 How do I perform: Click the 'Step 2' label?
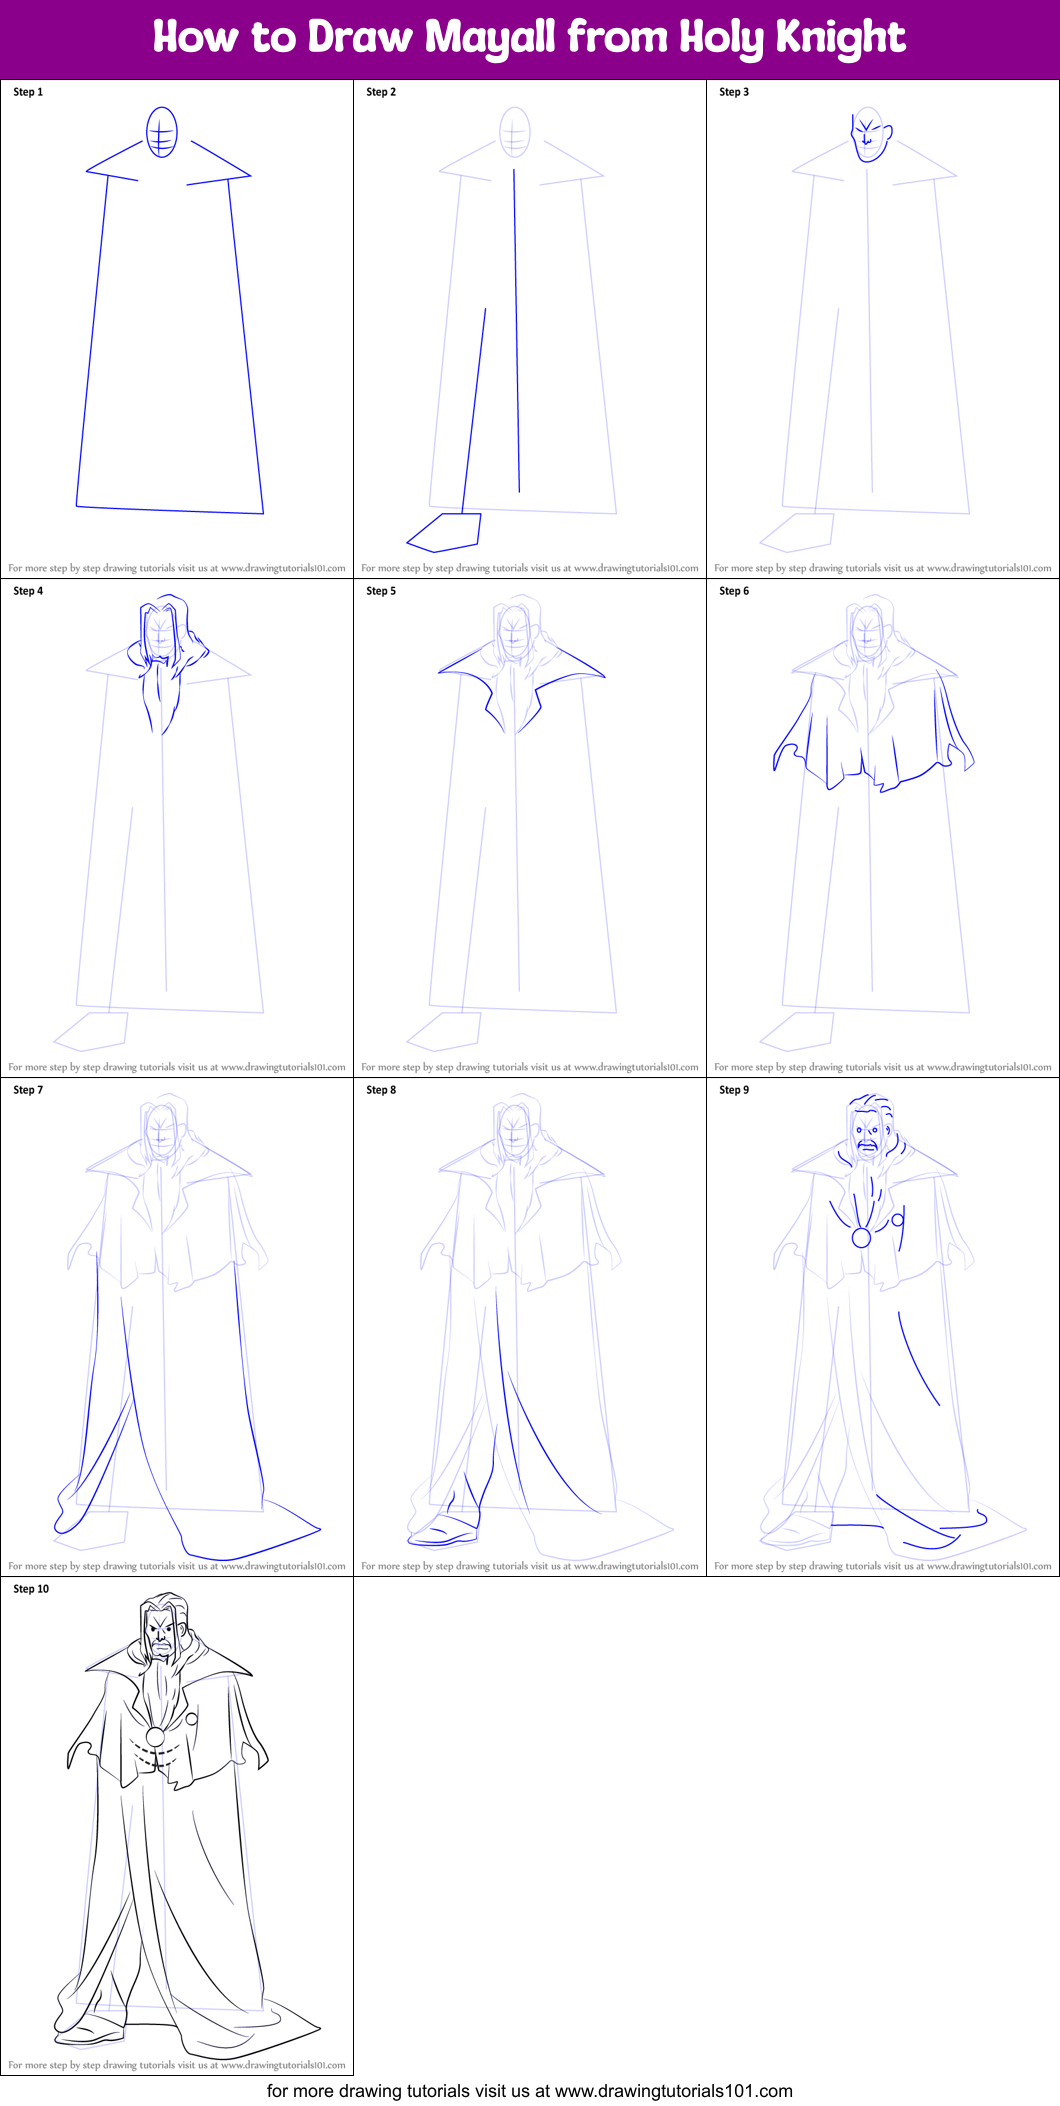pyautogui.click(x=381, y=92)
